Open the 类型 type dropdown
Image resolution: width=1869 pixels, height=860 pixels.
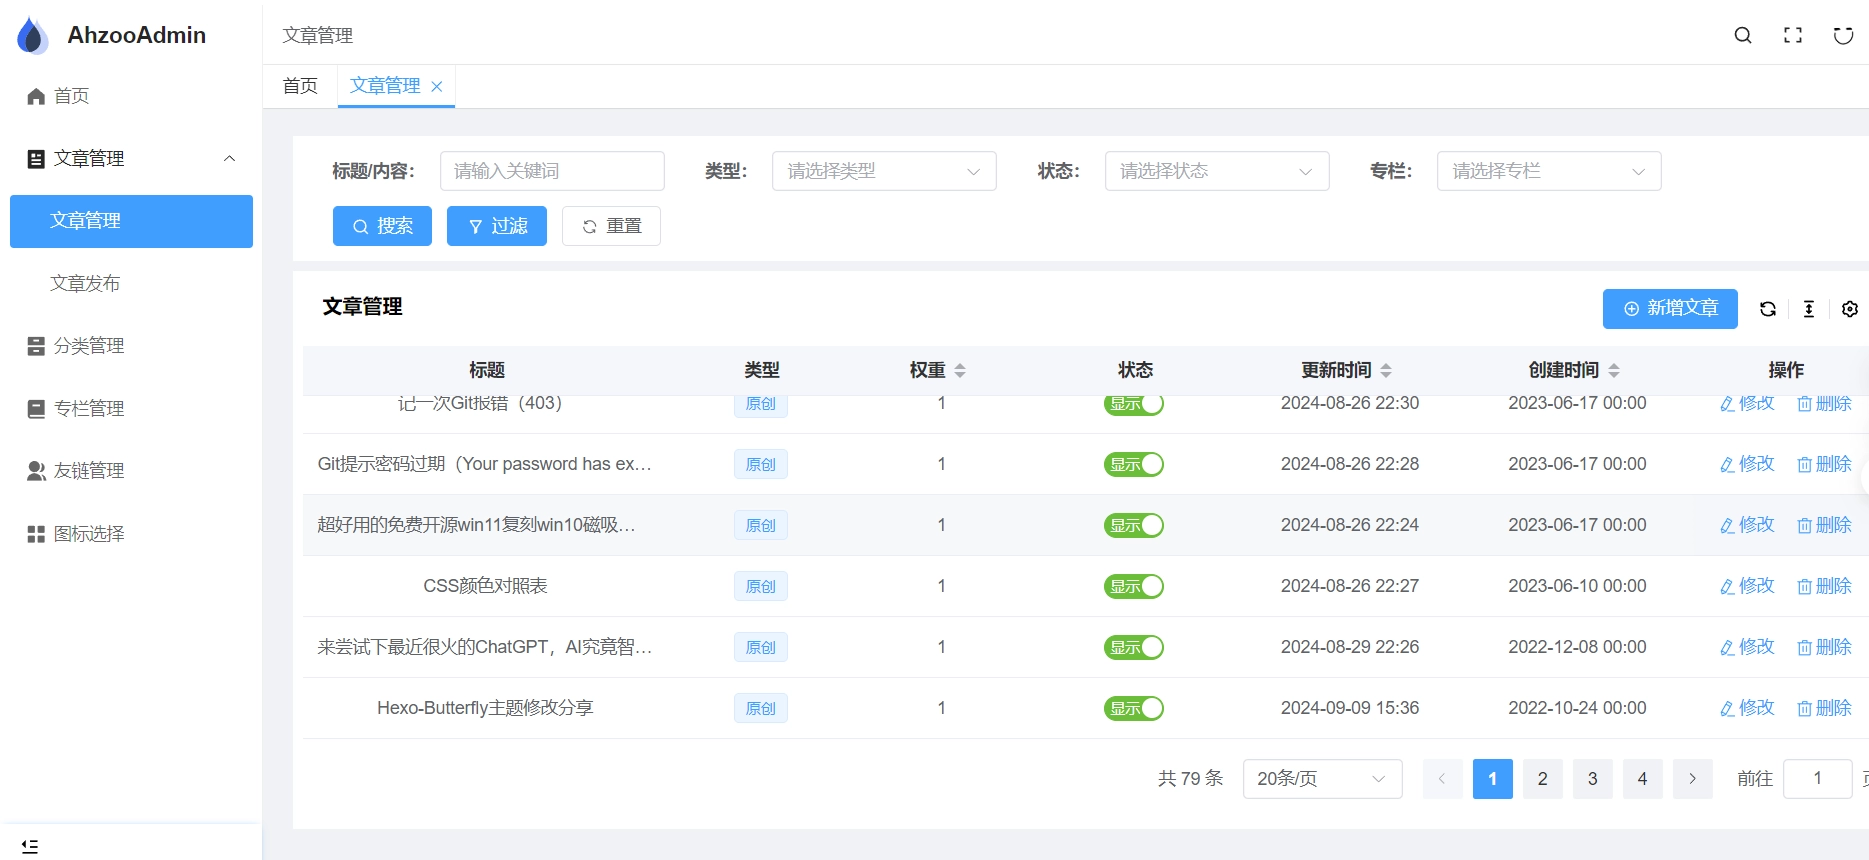coord(883,171)
